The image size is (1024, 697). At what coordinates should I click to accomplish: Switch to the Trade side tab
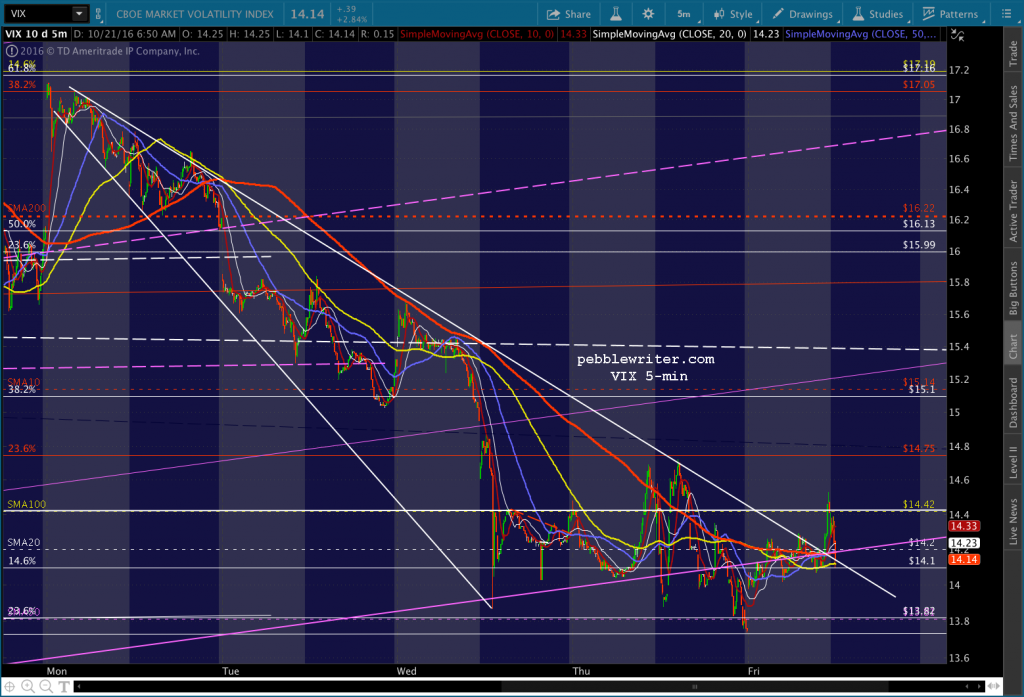[1013, 53]
